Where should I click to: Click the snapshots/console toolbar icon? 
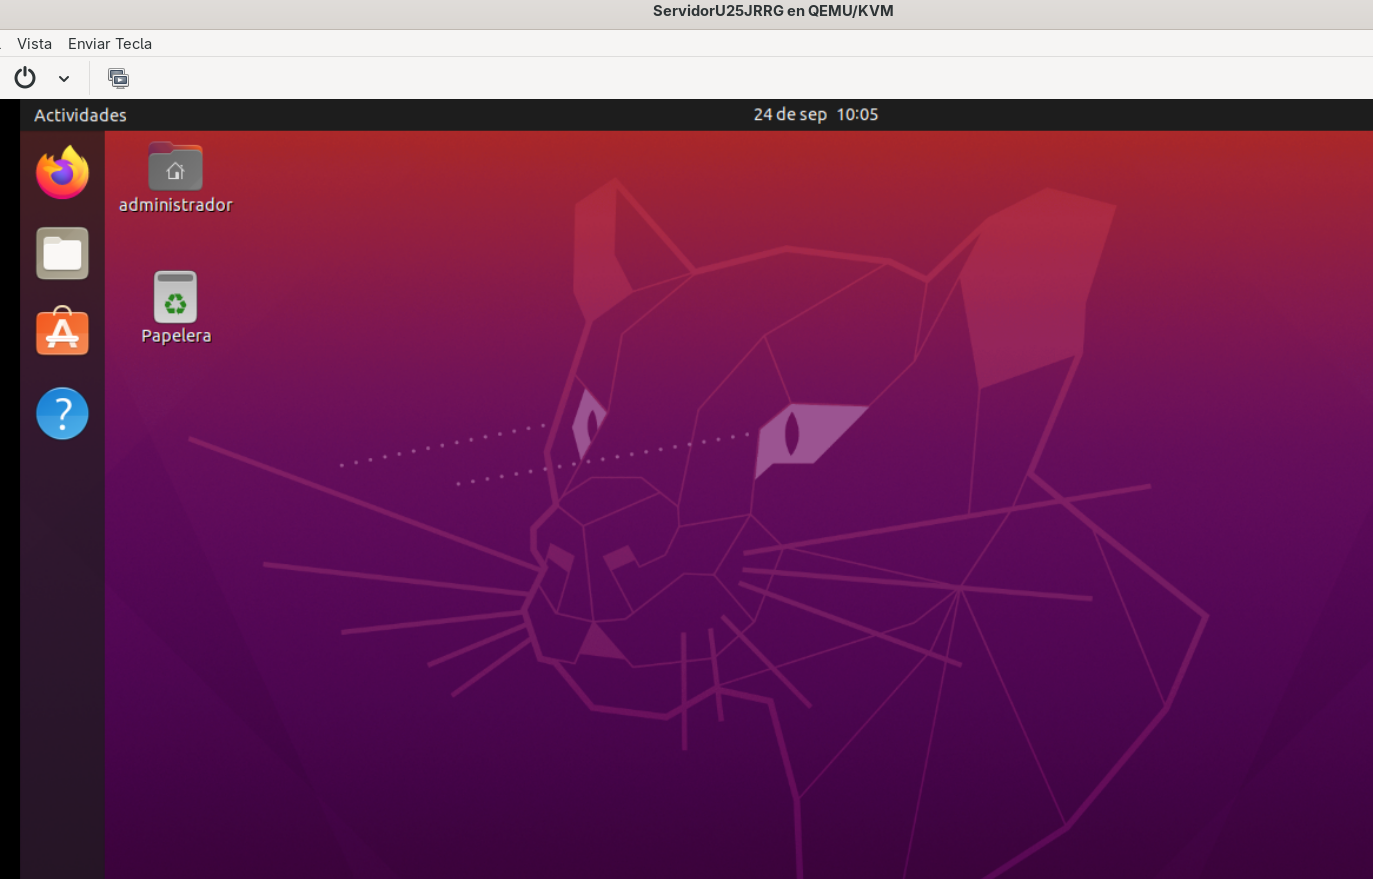[118, 78]
